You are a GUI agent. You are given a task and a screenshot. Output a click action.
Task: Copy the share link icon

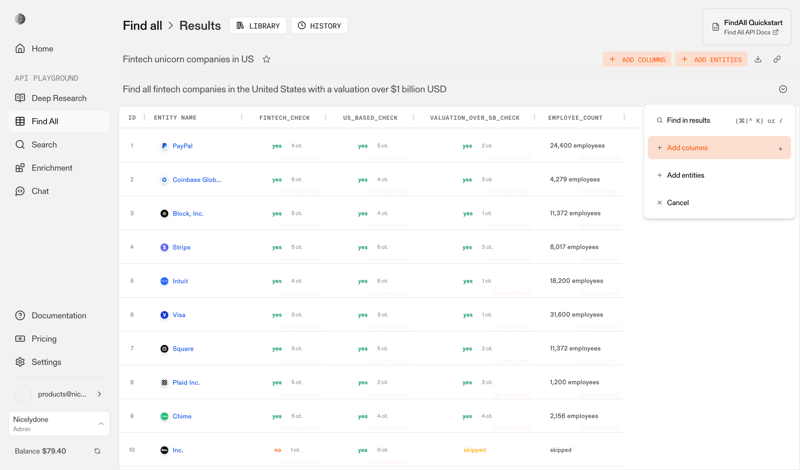[x=777, y=60]
